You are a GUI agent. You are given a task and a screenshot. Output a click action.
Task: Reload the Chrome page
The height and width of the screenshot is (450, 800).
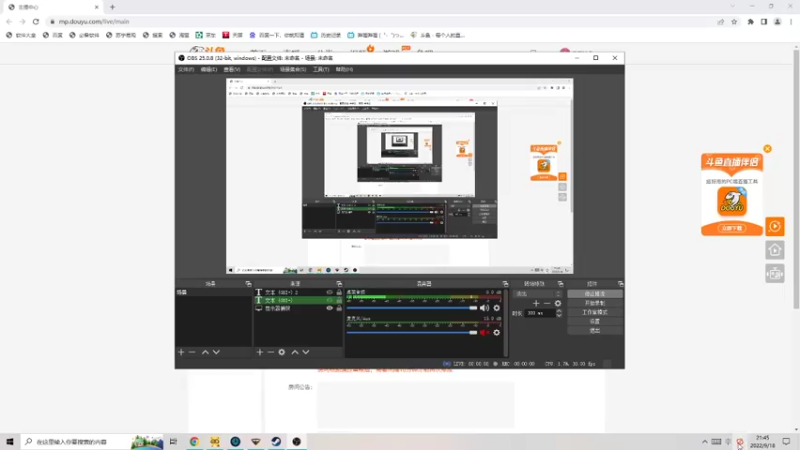(36, 21)
